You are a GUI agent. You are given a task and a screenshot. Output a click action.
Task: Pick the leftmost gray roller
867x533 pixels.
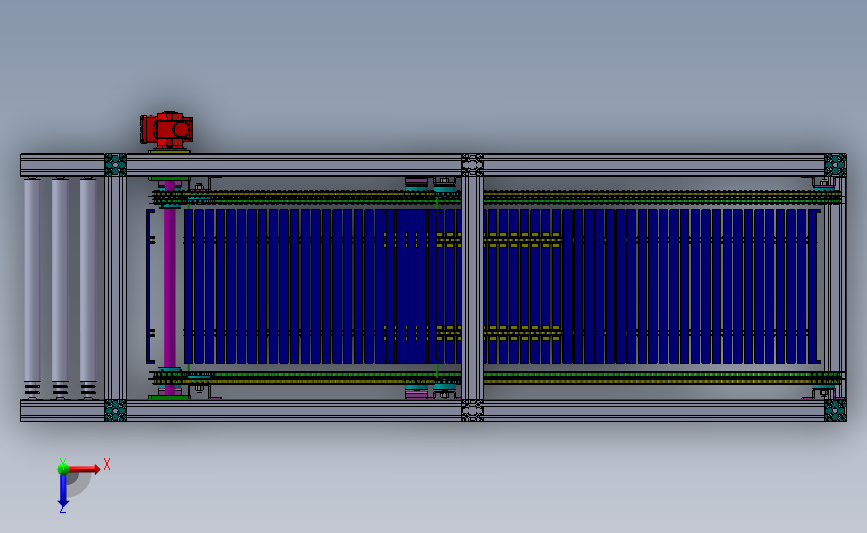[x=32, y=286]
